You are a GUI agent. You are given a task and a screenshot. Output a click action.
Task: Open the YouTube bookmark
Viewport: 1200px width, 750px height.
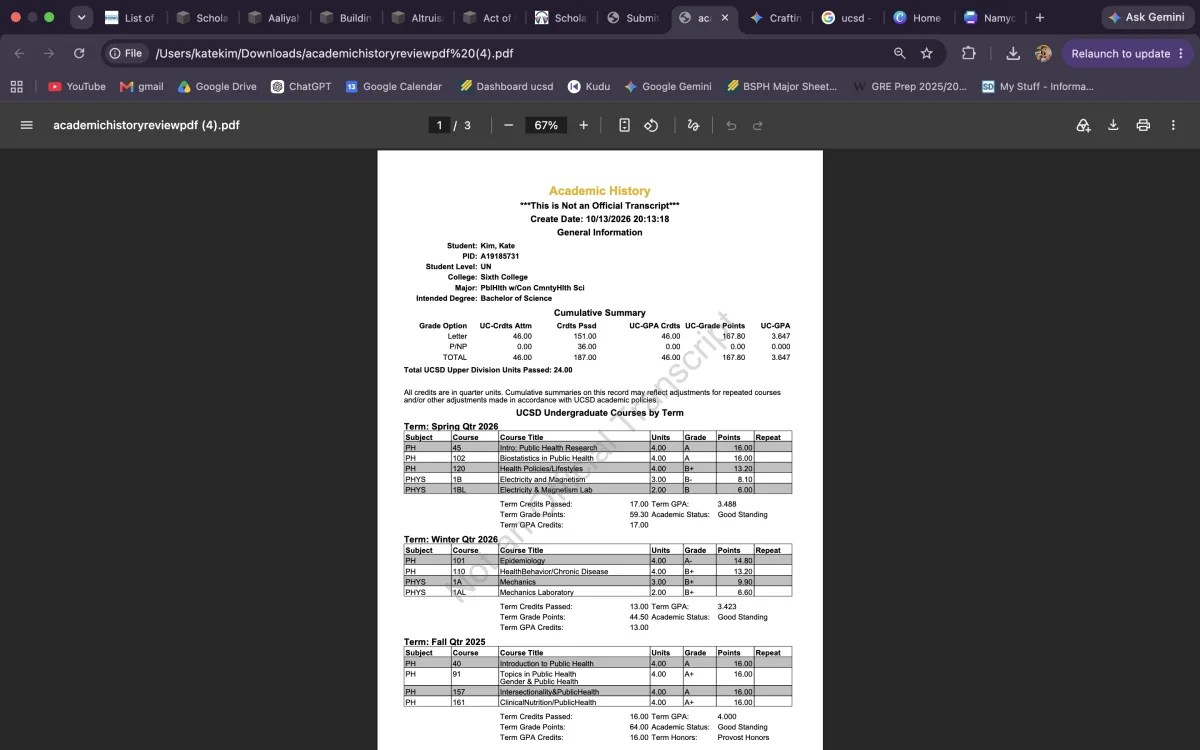tap(77, 87)
